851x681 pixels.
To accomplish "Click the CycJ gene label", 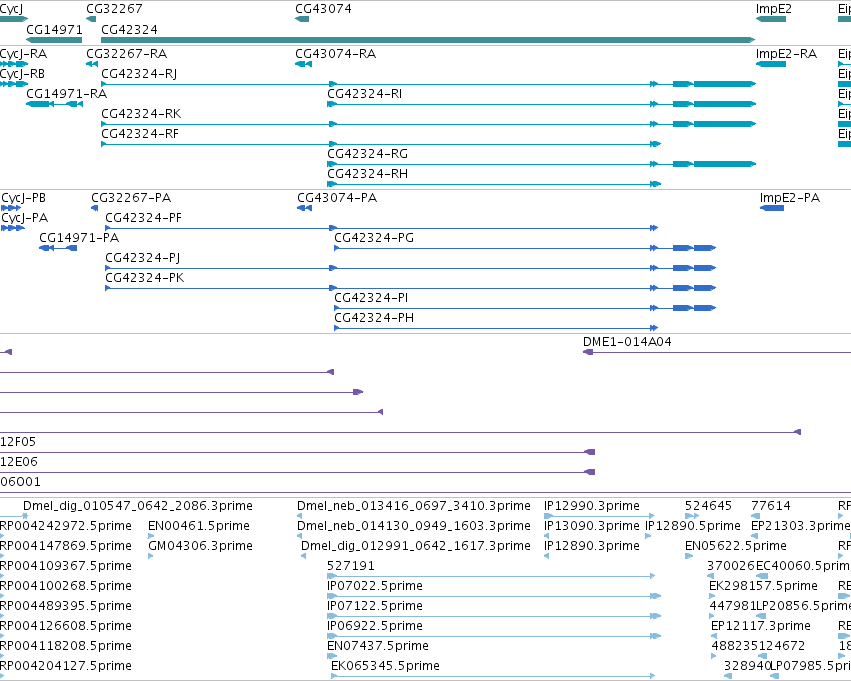I will pyautogui.click(x=11, y=9).
